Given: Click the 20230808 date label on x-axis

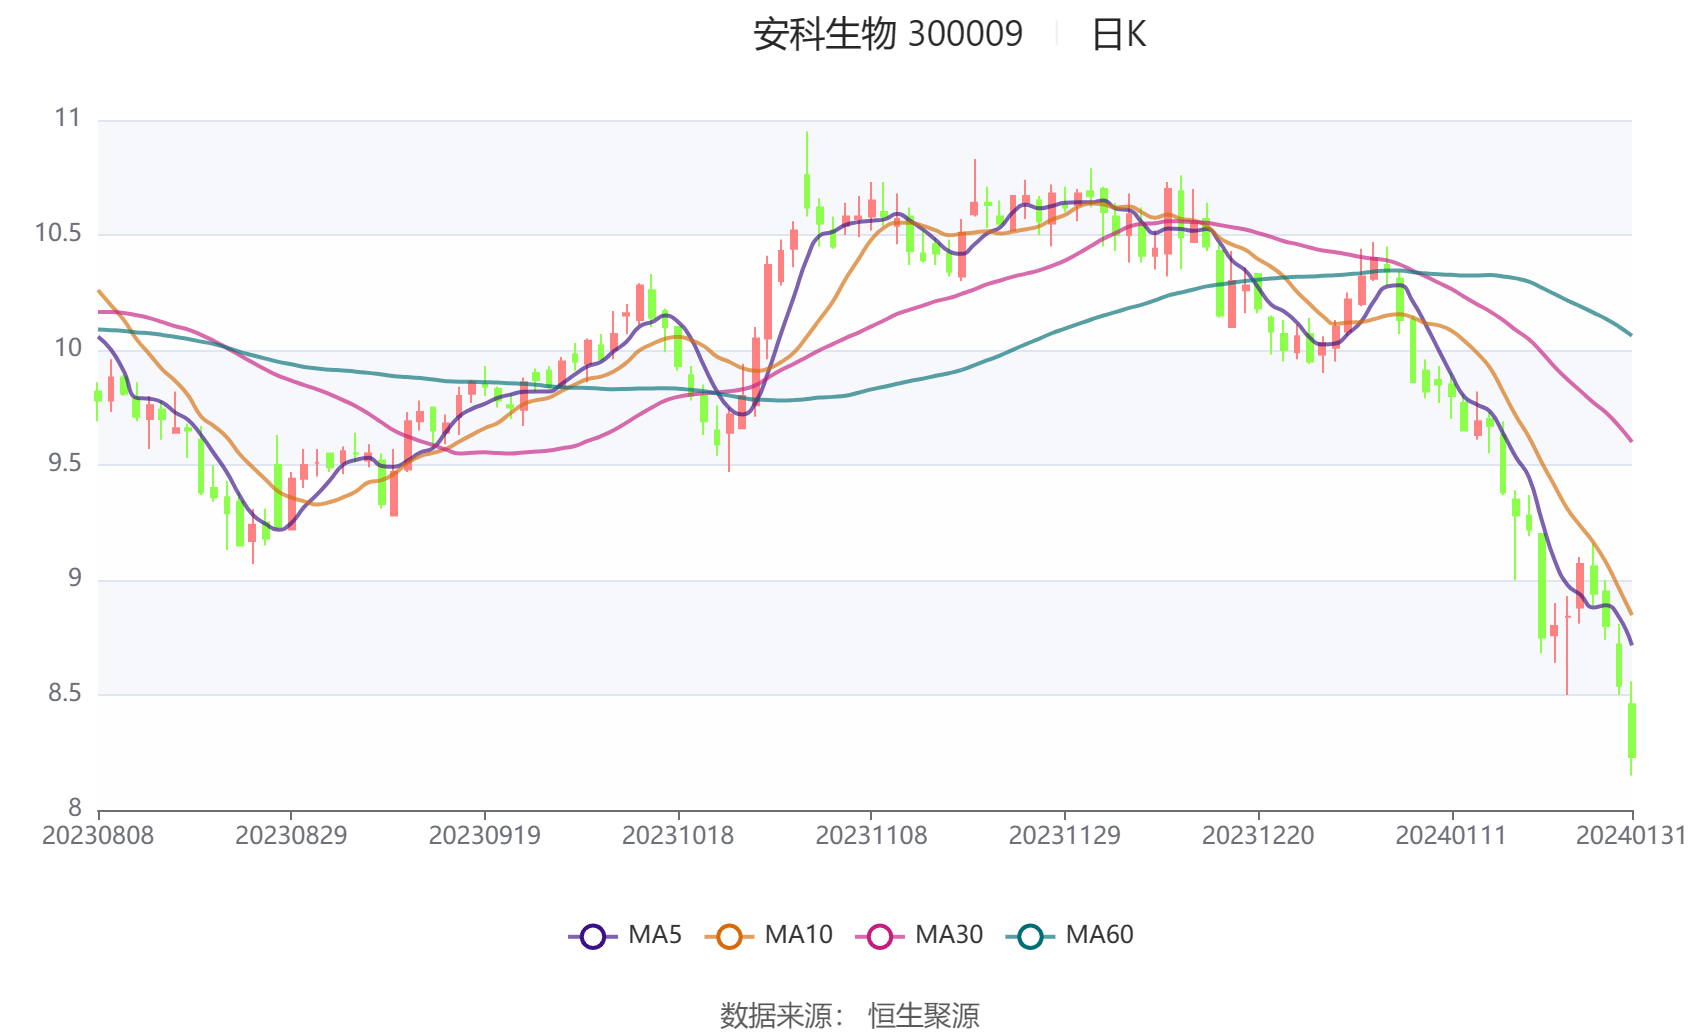Looking at the screenshot, I should tap(98, 835).
